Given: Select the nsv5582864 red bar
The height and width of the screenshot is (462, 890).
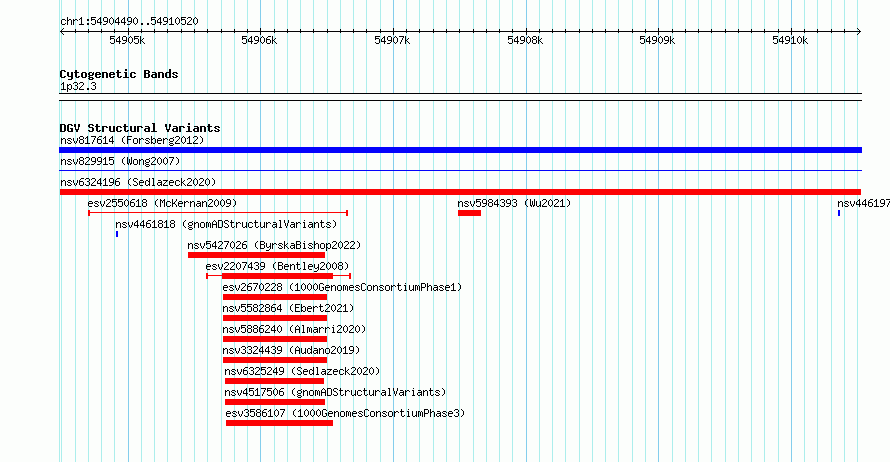Looking at the screenshot, I should 275,318.
